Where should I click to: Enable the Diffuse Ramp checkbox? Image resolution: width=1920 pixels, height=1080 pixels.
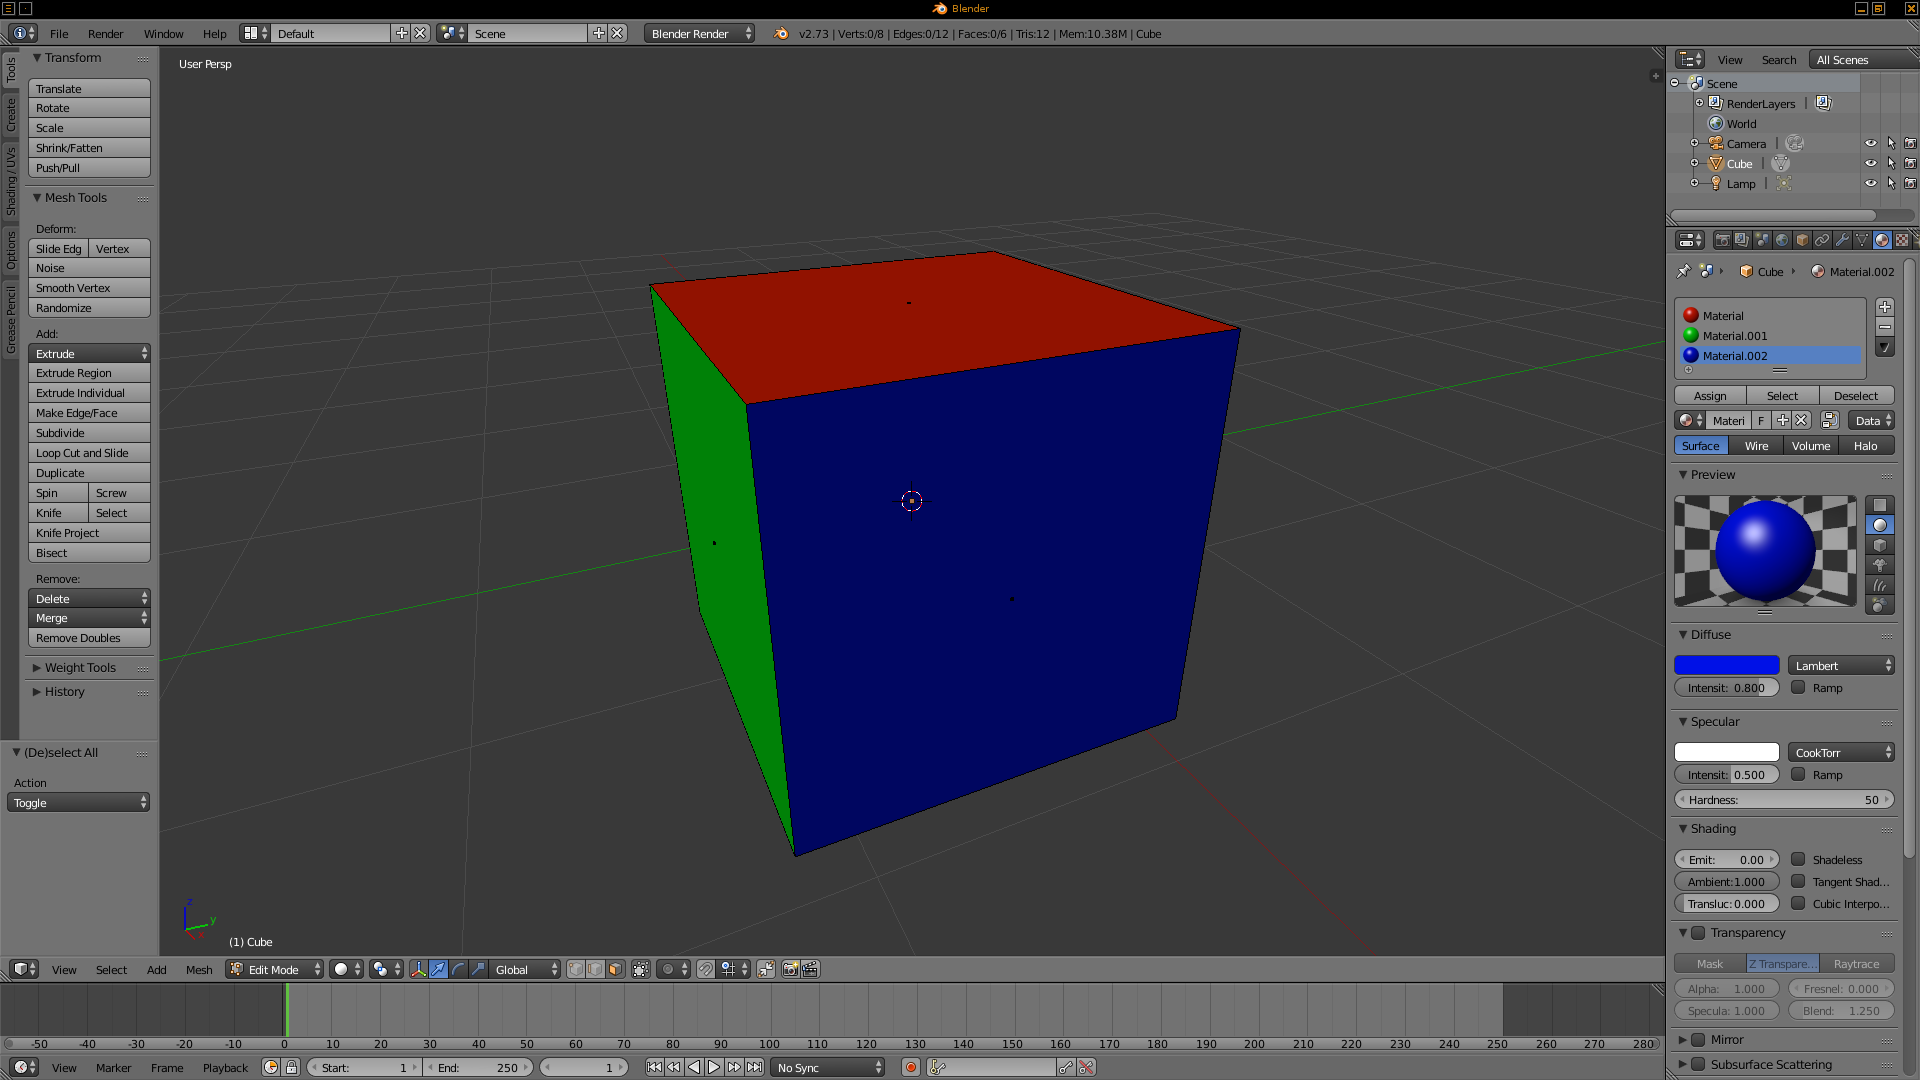[x=1798, y=687]
